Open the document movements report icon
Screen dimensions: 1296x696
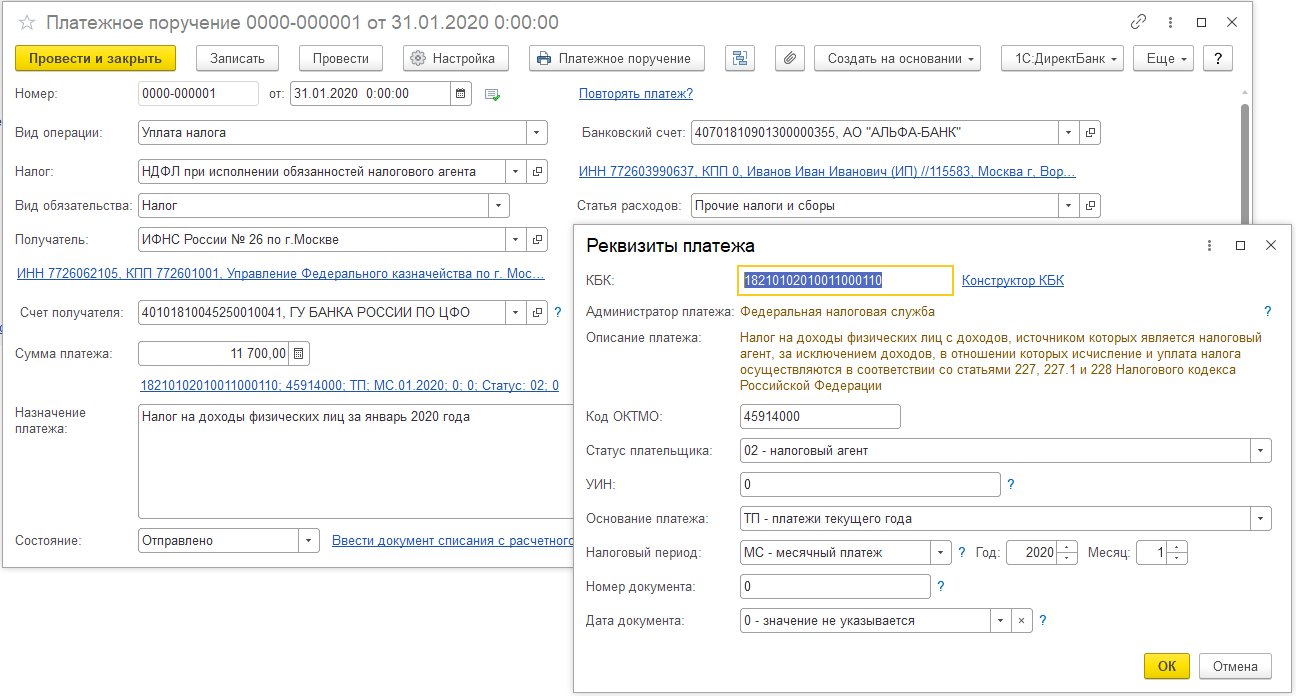pos(740,59)
